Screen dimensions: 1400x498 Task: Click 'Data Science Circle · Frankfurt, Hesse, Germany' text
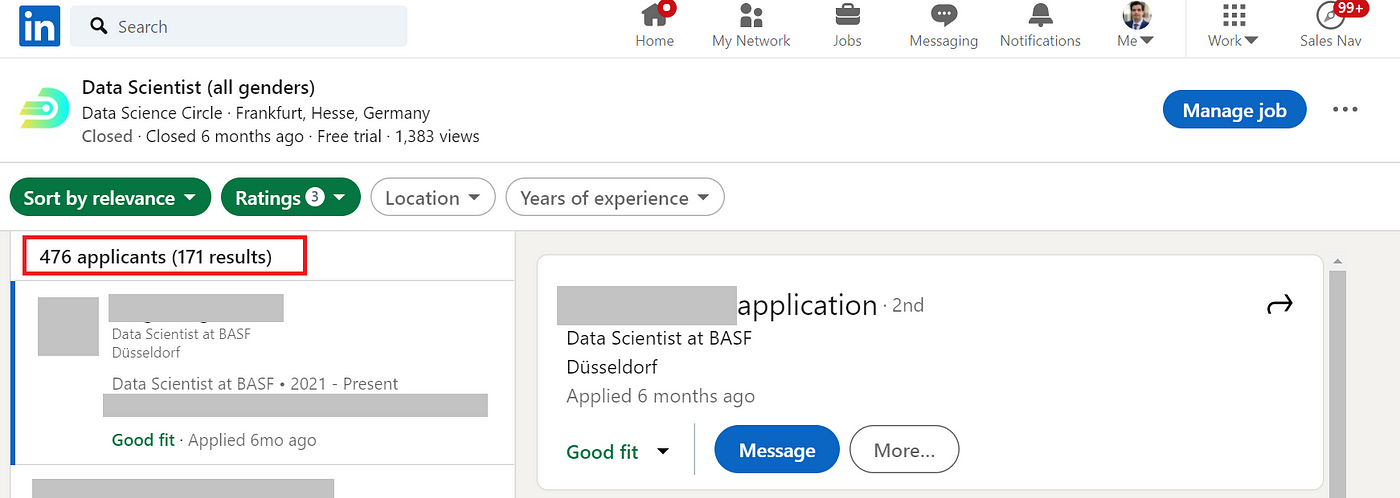pyautogui.click(x=256, y=113)
